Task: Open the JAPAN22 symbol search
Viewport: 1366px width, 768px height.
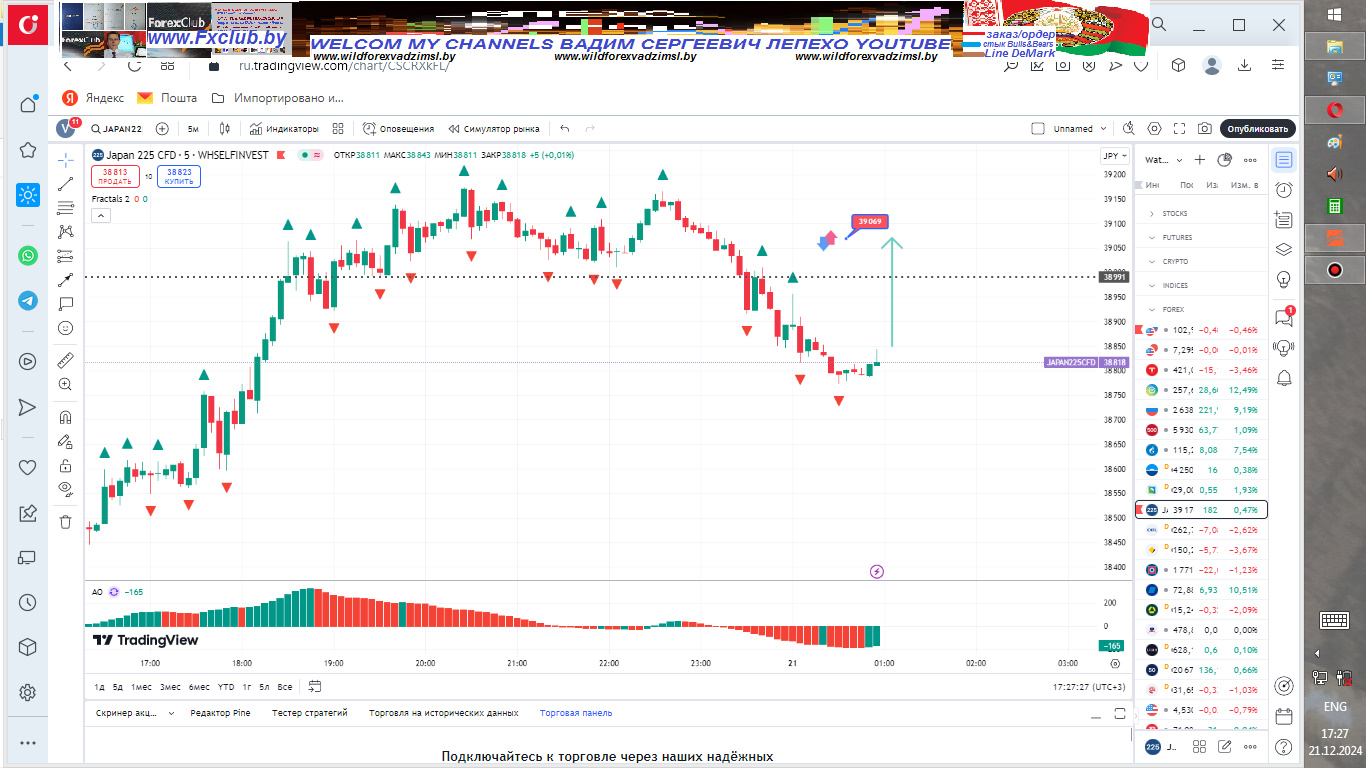Action: pyautogui.click(x=116, y=129)
